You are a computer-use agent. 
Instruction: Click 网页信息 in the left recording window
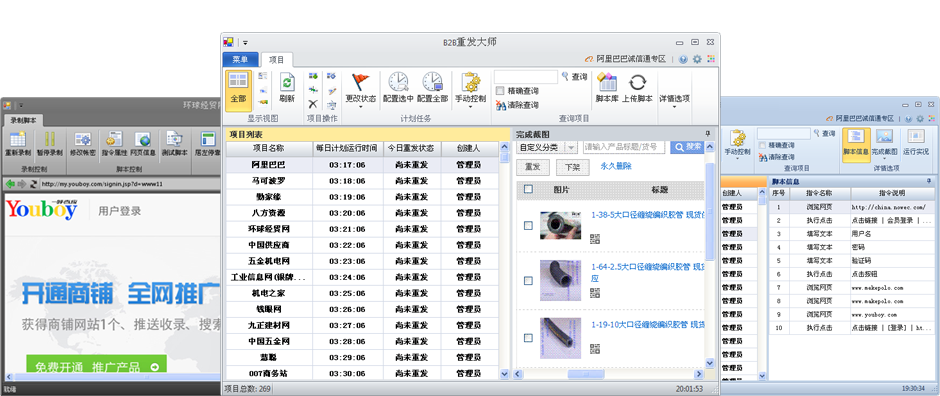click(x=144, y=144)
